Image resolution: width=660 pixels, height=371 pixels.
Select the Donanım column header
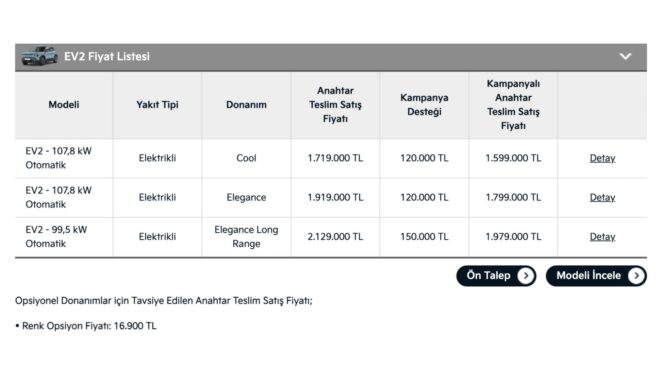pyautogui.click(x=246, y=105)
